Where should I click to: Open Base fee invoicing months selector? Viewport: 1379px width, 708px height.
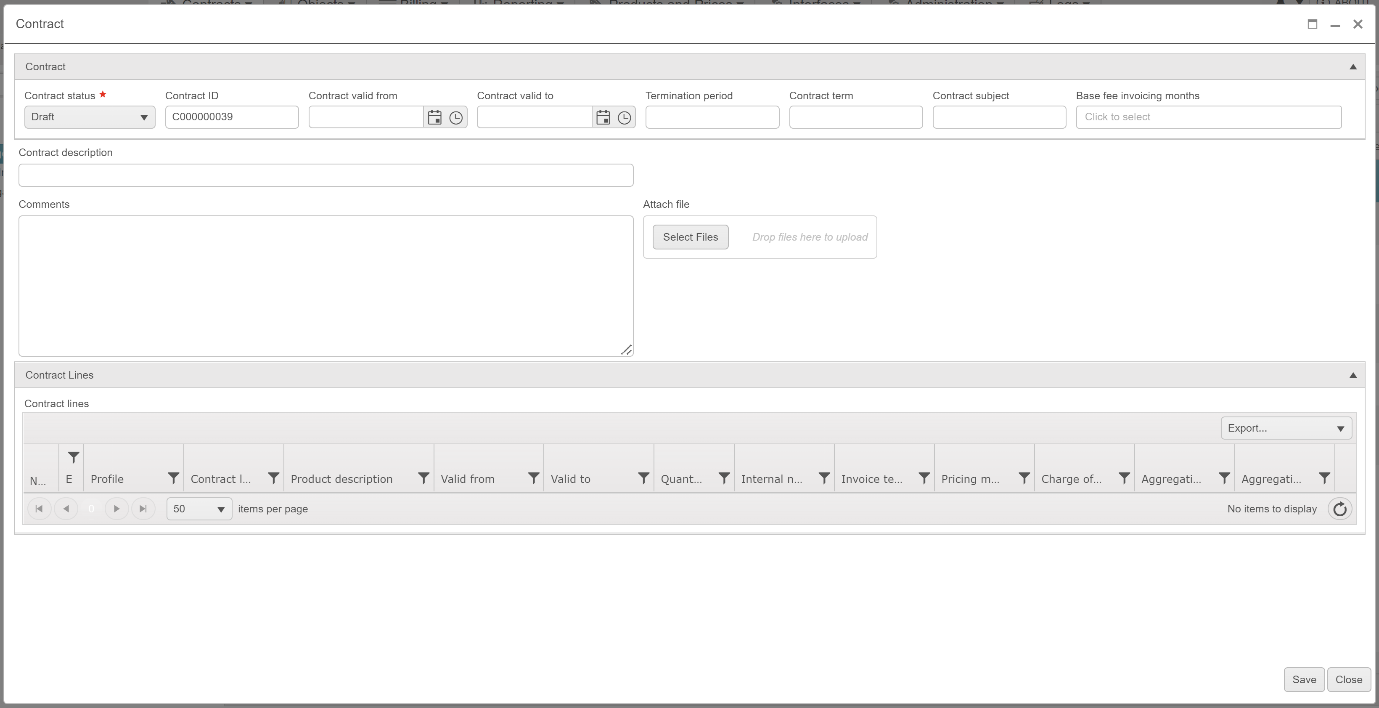tap(1208, 118)
